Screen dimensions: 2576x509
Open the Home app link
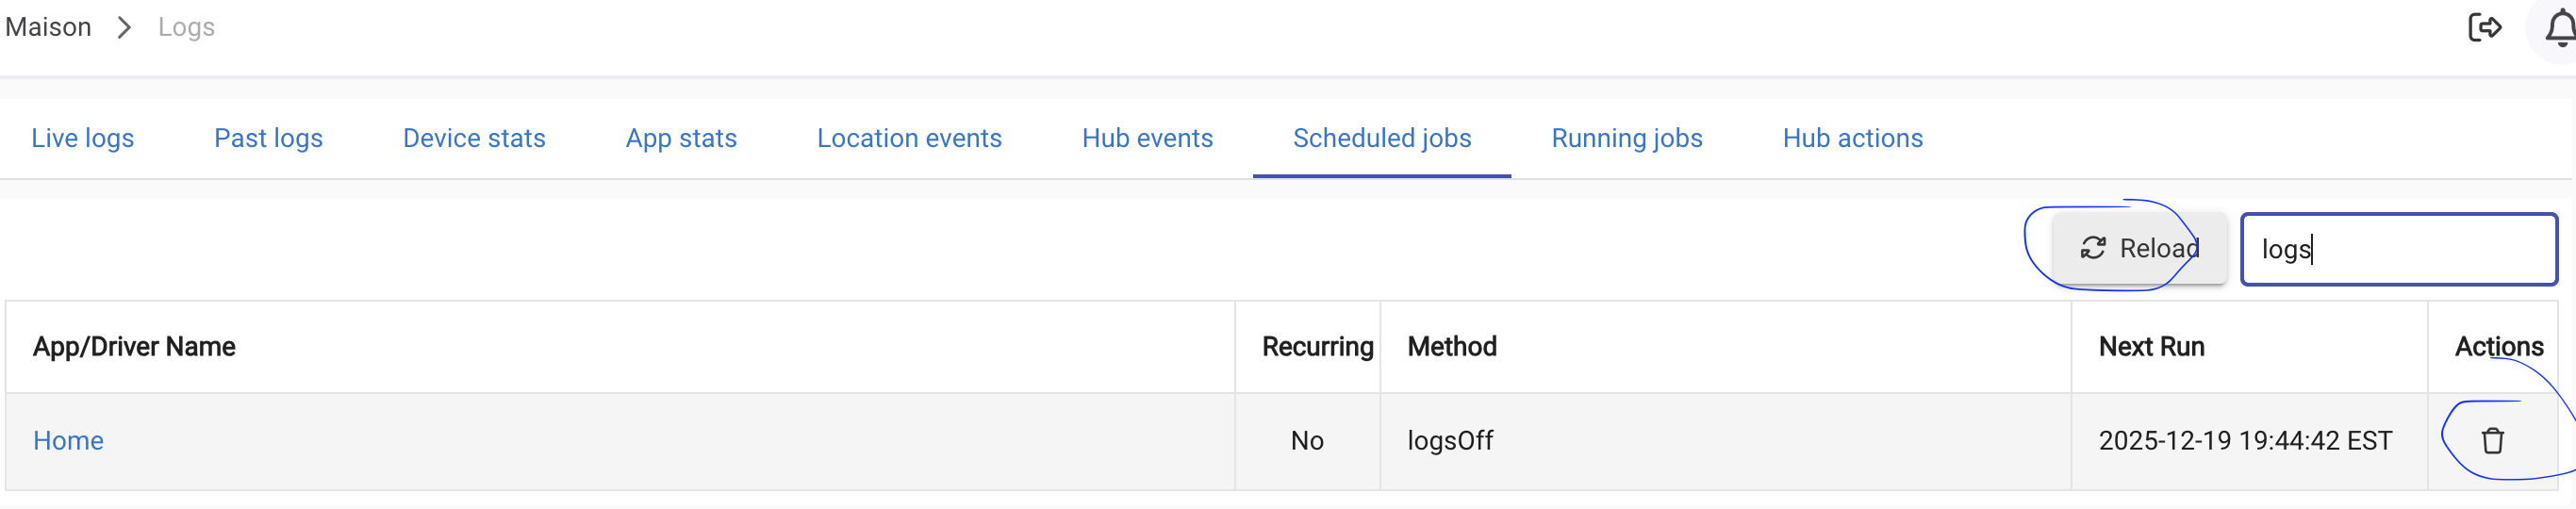68,441
